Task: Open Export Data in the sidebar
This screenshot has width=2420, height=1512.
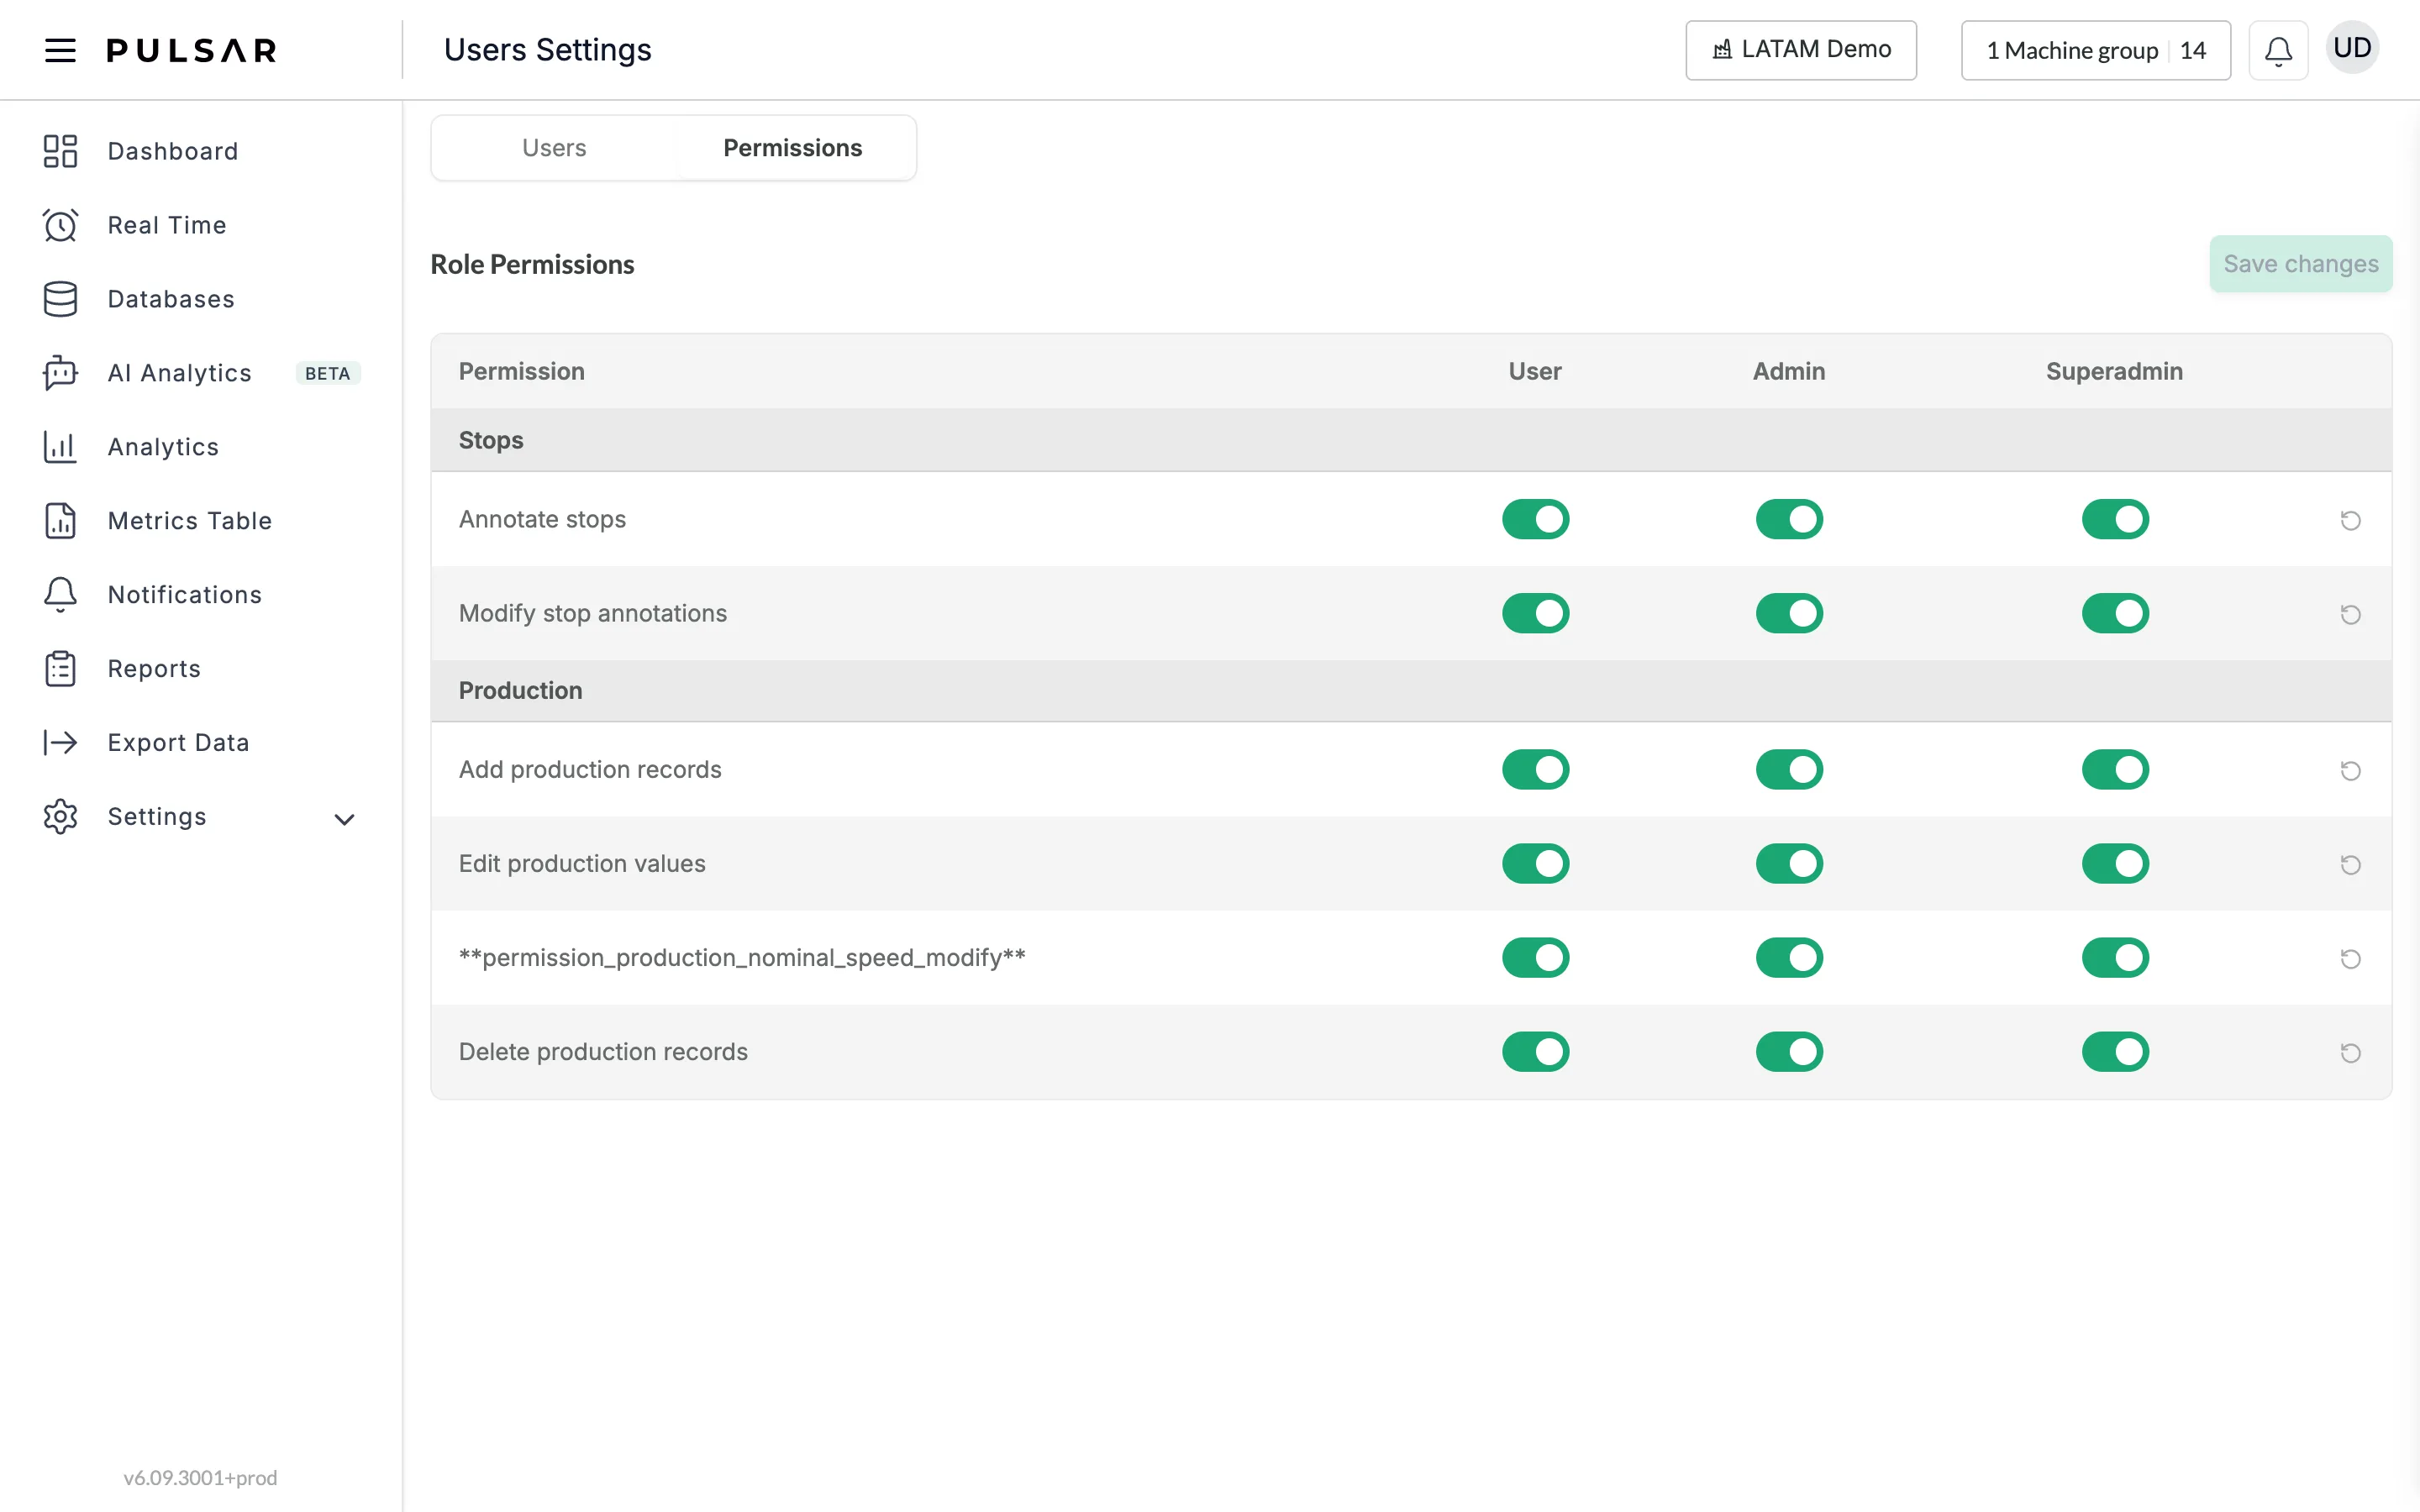Action: click(178, 743)
